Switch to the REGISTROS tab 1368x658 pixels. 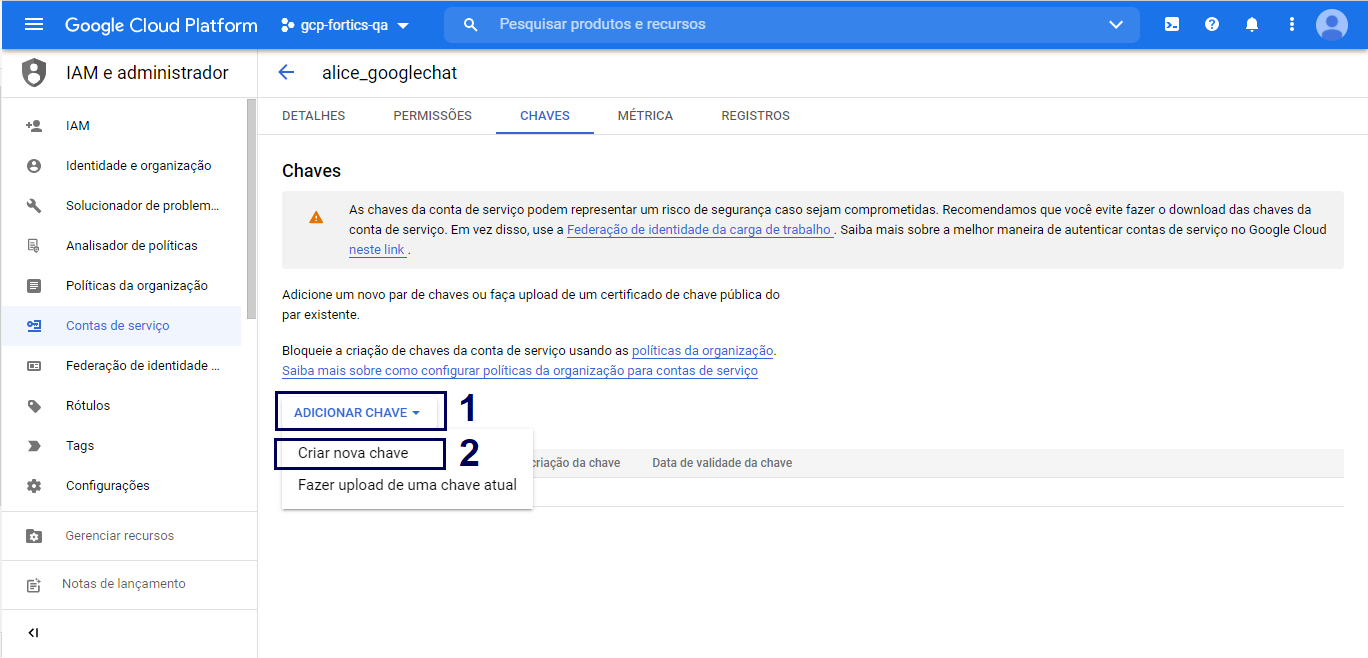coord(756,116)
